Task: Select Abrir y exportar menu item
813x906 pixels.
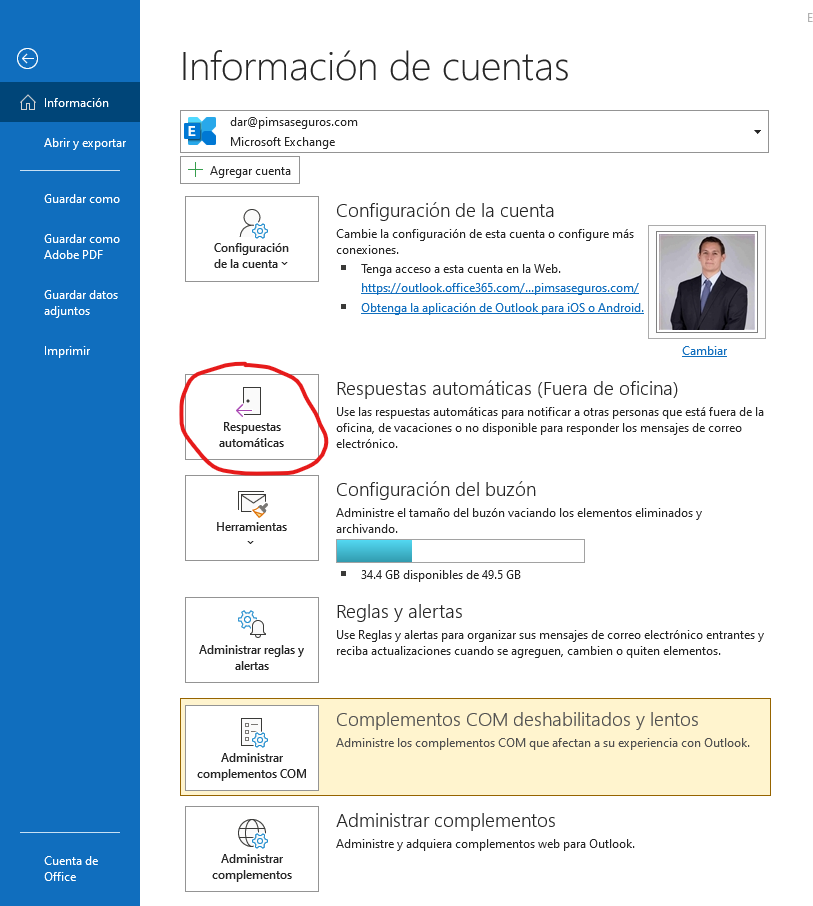Action: coord(84,143)
